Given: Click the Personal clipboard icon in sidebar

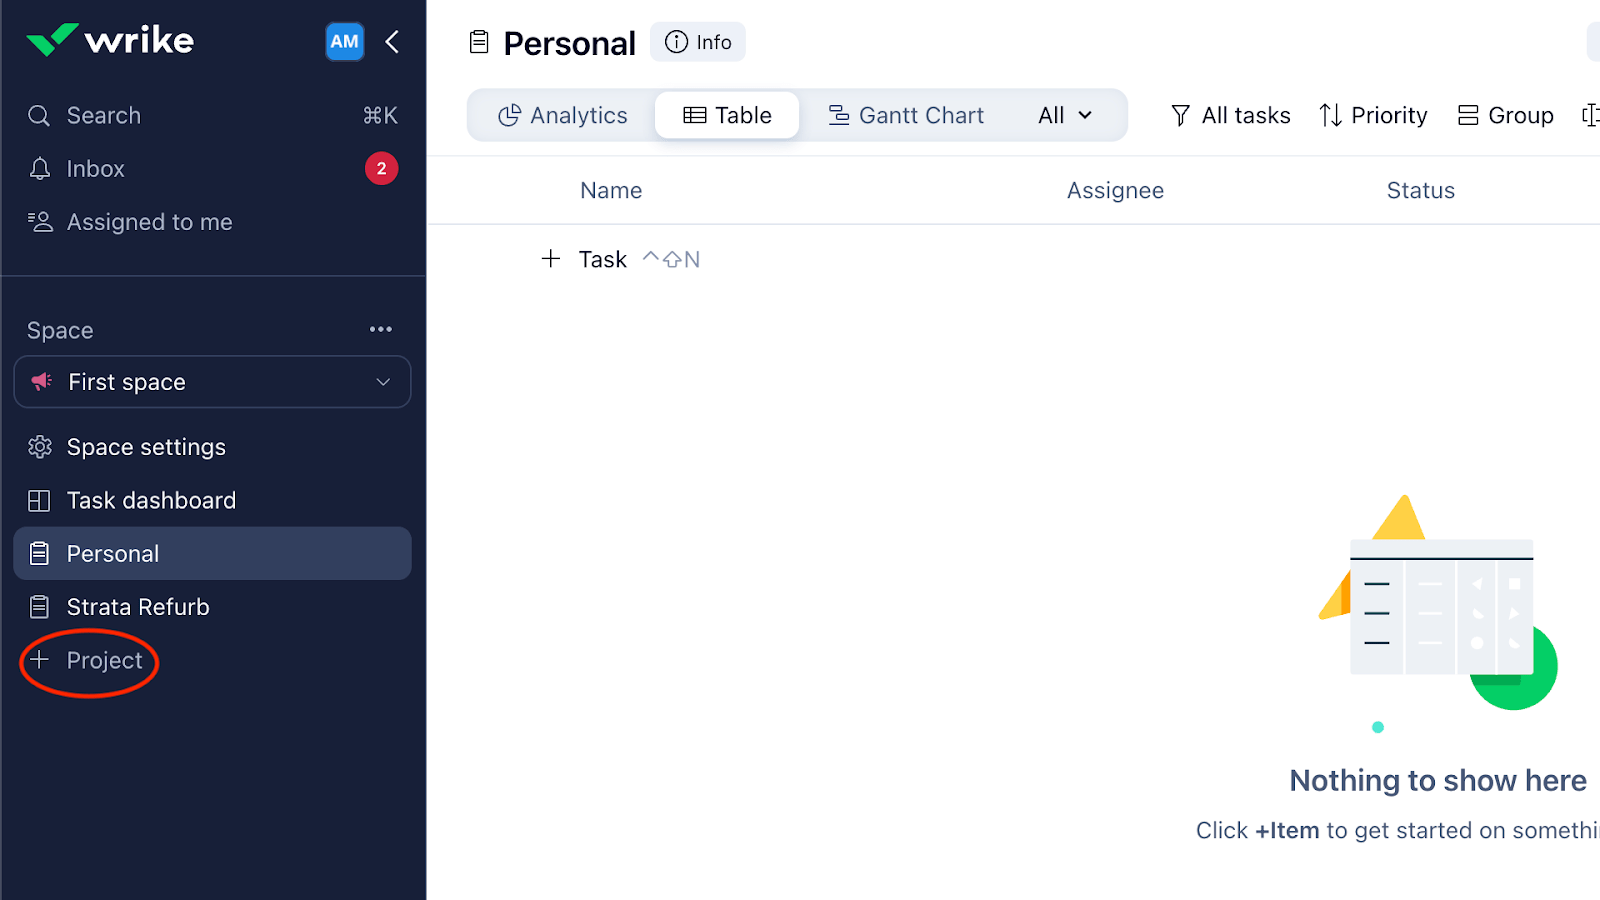Looking at the screenshot, I should coord(39,553).
